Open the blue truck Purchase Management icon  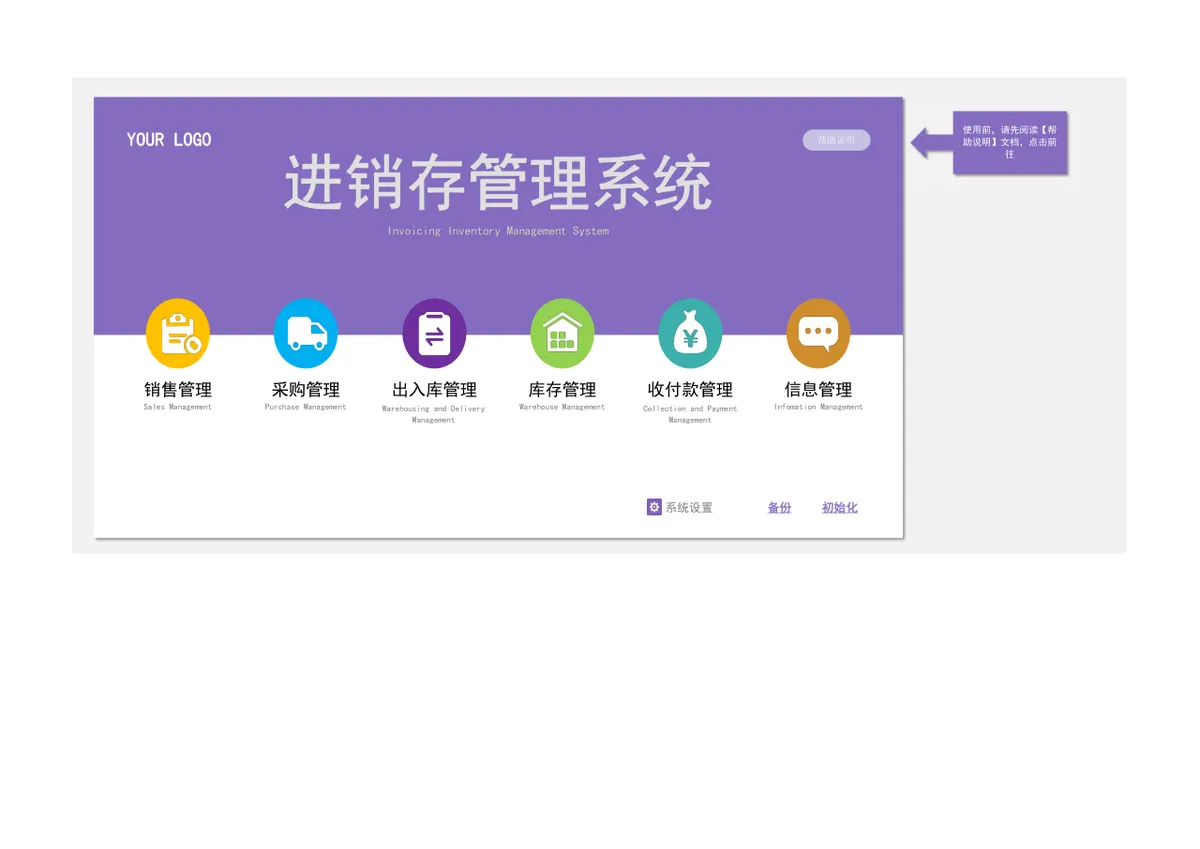[x=306, y=334]
